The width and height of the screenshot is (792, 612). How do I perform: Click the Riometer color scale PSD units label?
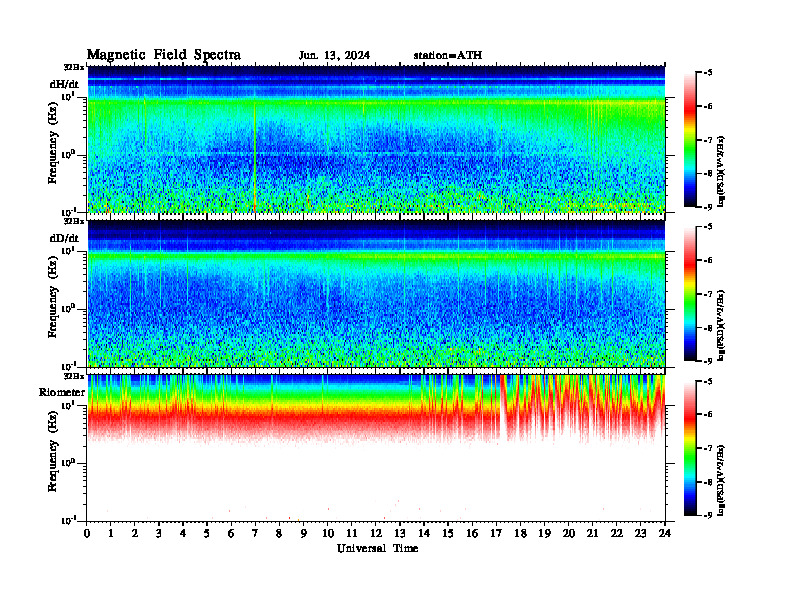723,480
